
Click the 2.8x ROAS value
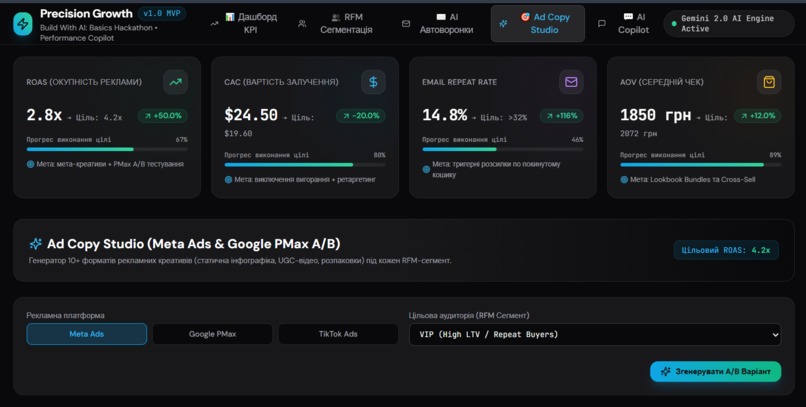(44, 115)
